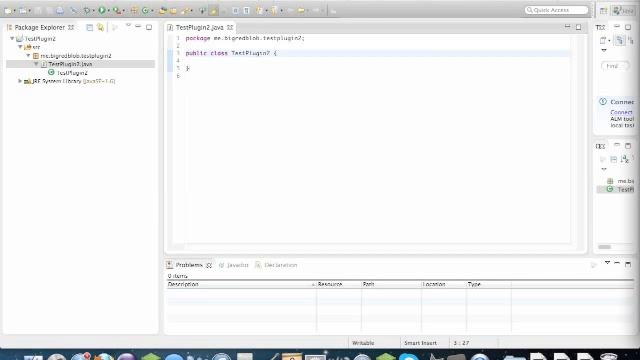The width and height of the screenshot is (640, 360).
Task: Open the Package Explorer view menu arrow
Action: coord(128,25)
